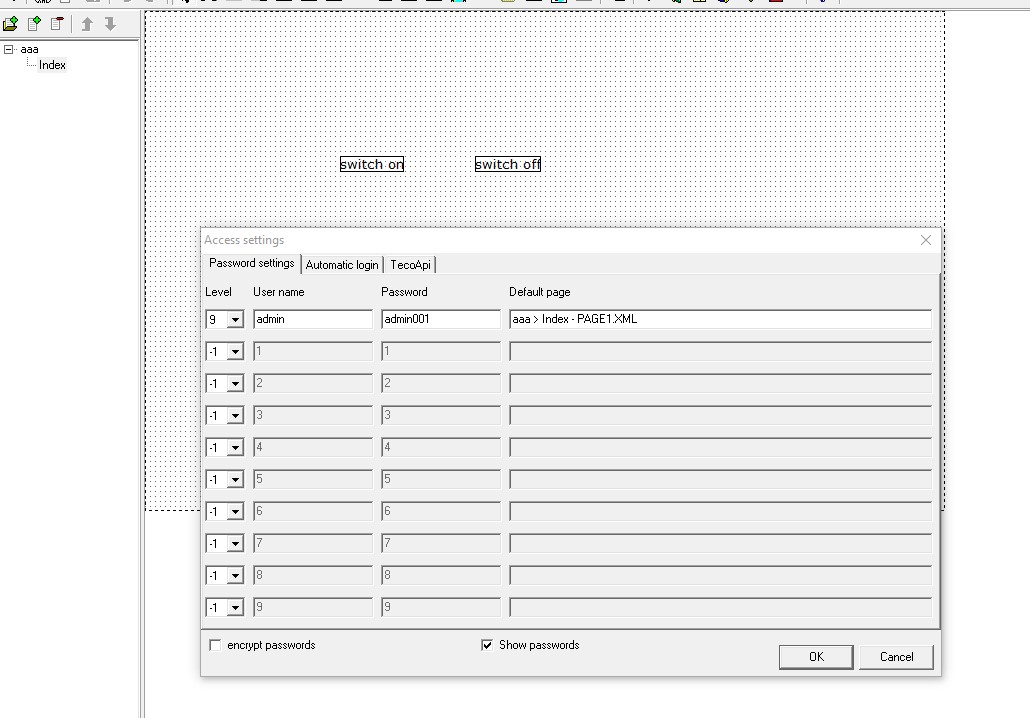This screenshot has width=1030, height=718.
Task: Open Level dropdown for user 5 row
Action: [x=235, y=480]
